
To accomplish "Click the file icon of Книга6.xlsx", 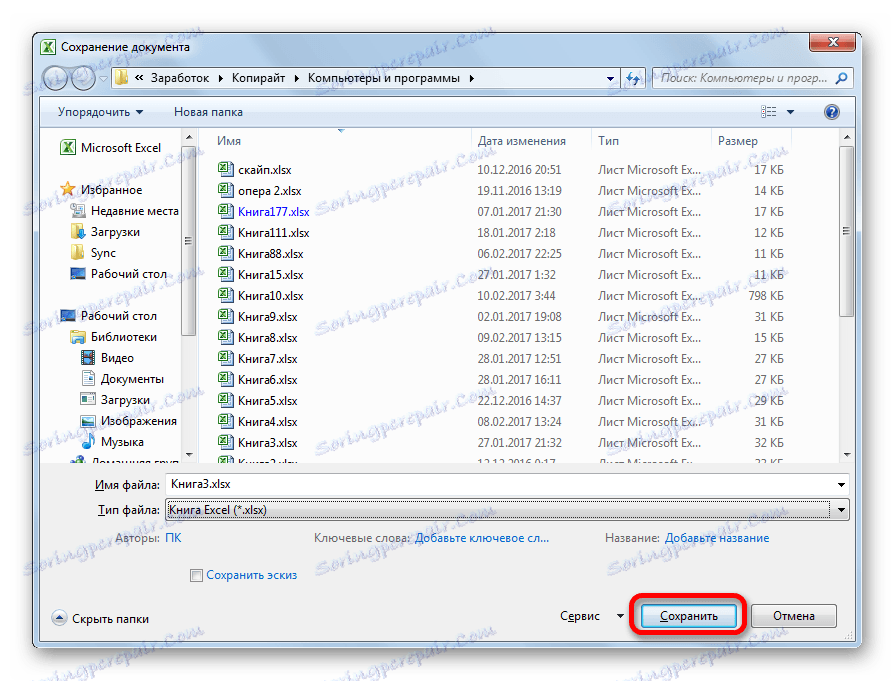I will 225,379.
